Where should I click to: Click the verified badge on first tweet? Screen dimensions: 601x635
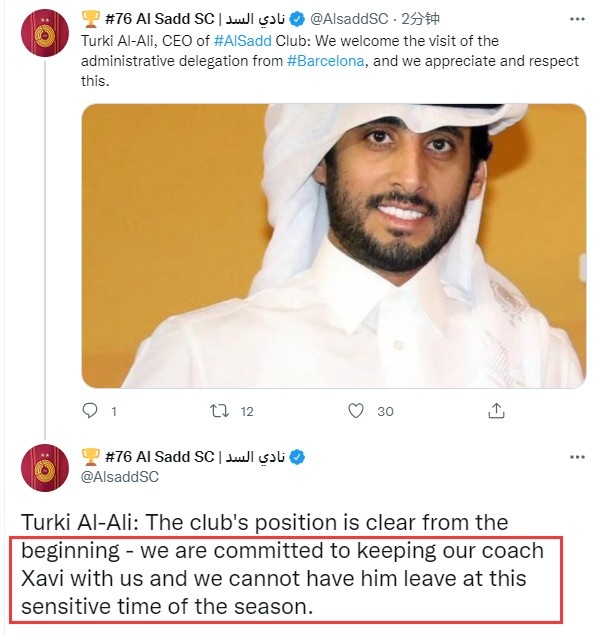tap(298, 19)
